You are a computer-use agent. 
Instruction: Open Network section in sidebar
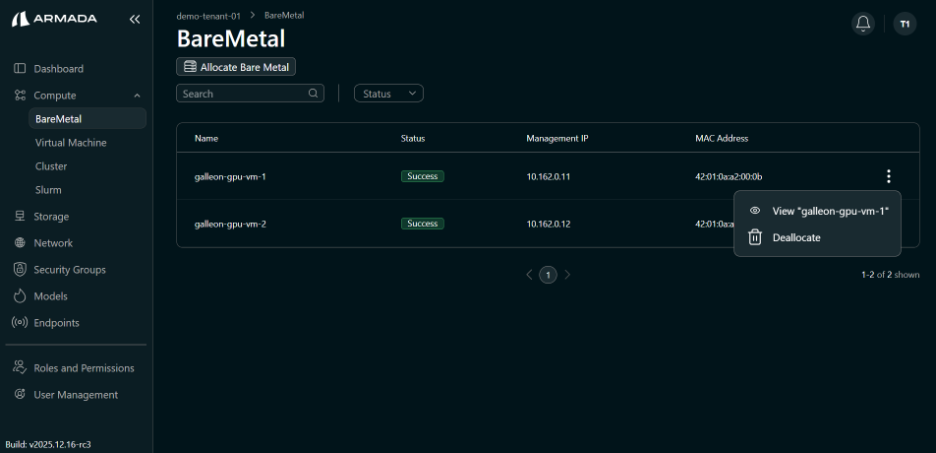(x=53, y=243)
